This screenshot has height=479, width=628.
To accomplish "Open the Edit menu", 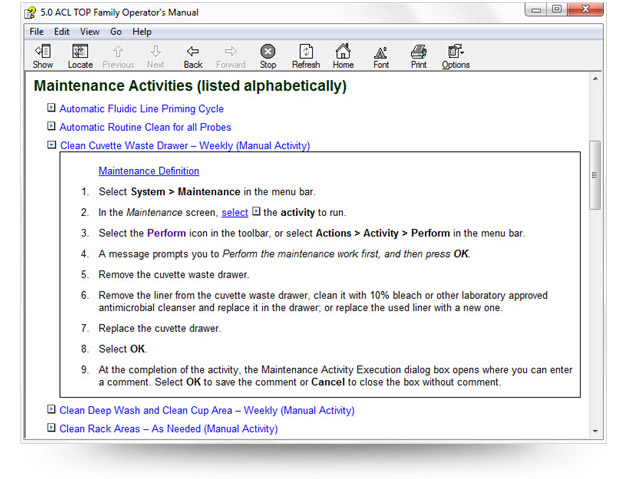I will point(62,32).
